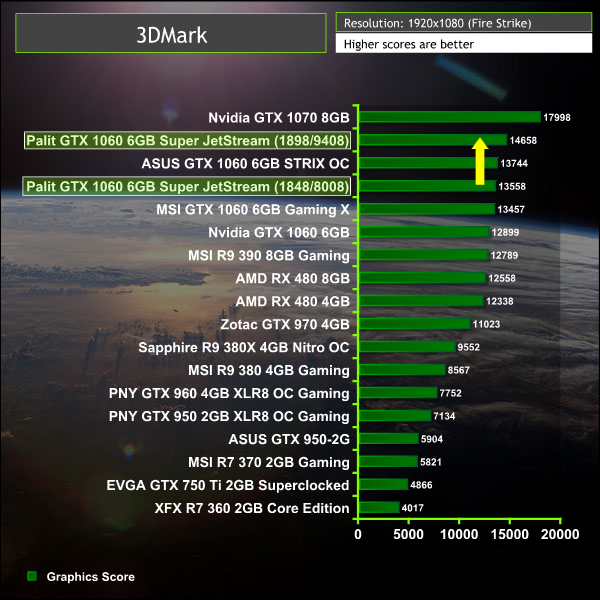600x600 pixels.
Task: Click the 'Graphics Score' legend text
Action: 91,577
